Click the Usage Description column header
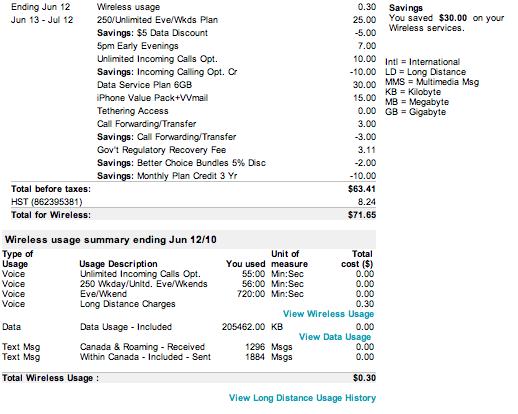 click(x=118, y=264)
